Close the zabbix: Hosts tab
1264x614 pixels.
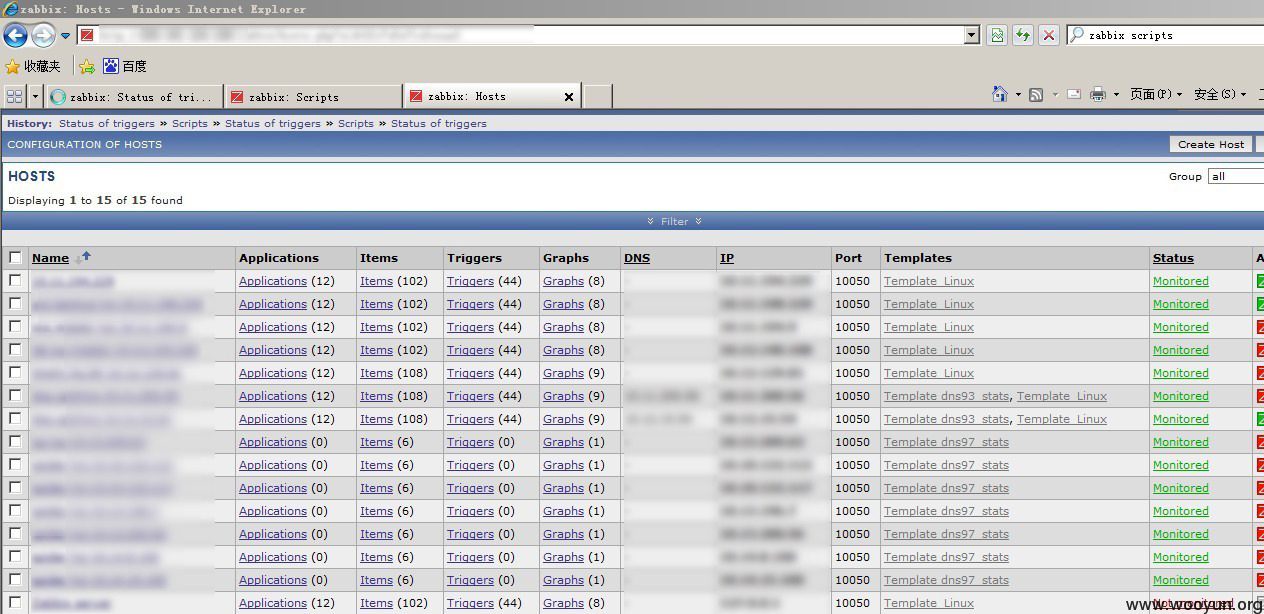pos(569,97)
